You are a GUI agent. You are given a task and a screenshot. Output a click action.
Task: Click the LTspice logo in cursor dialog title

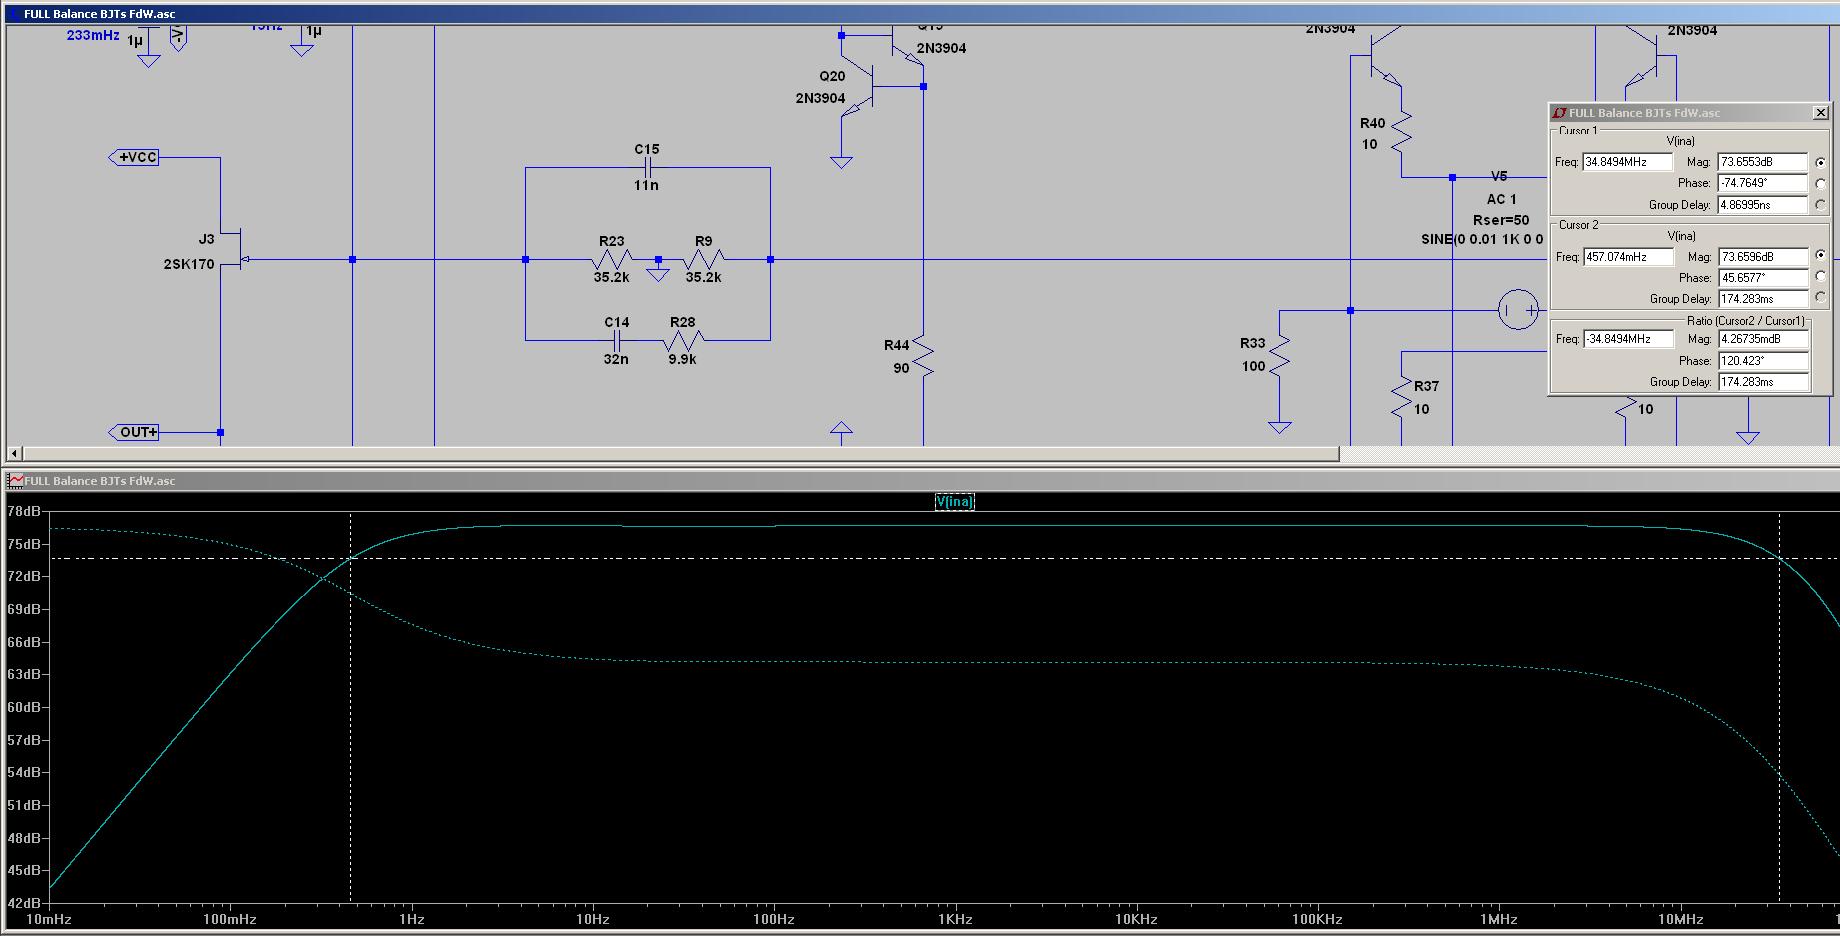1559,113
